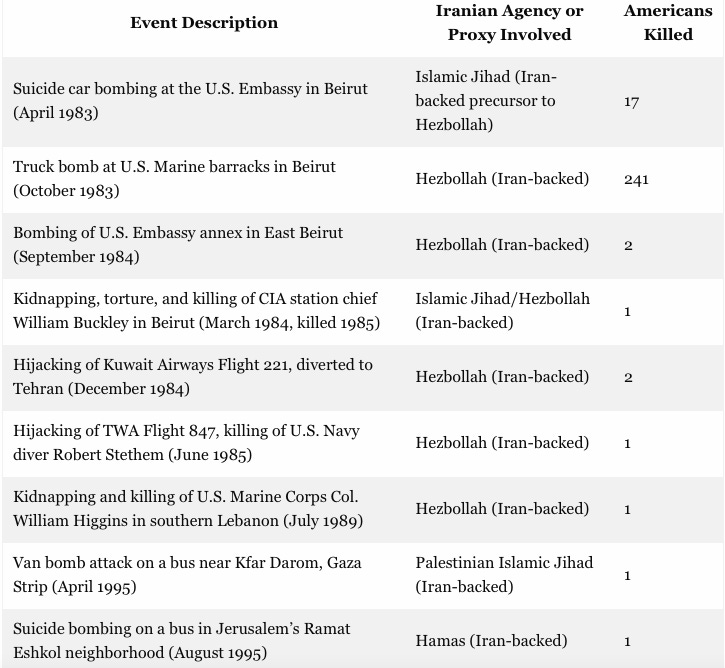Click the Ramat Eshkol bus bombing event text
Screen dimensions: 725x668
pyautogui.click(x=181, y=641)
